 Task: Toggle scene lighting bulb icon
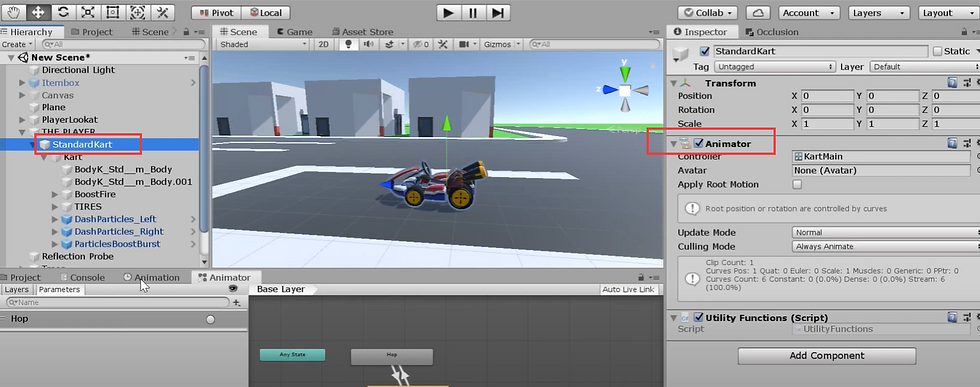tap(349, 44)
